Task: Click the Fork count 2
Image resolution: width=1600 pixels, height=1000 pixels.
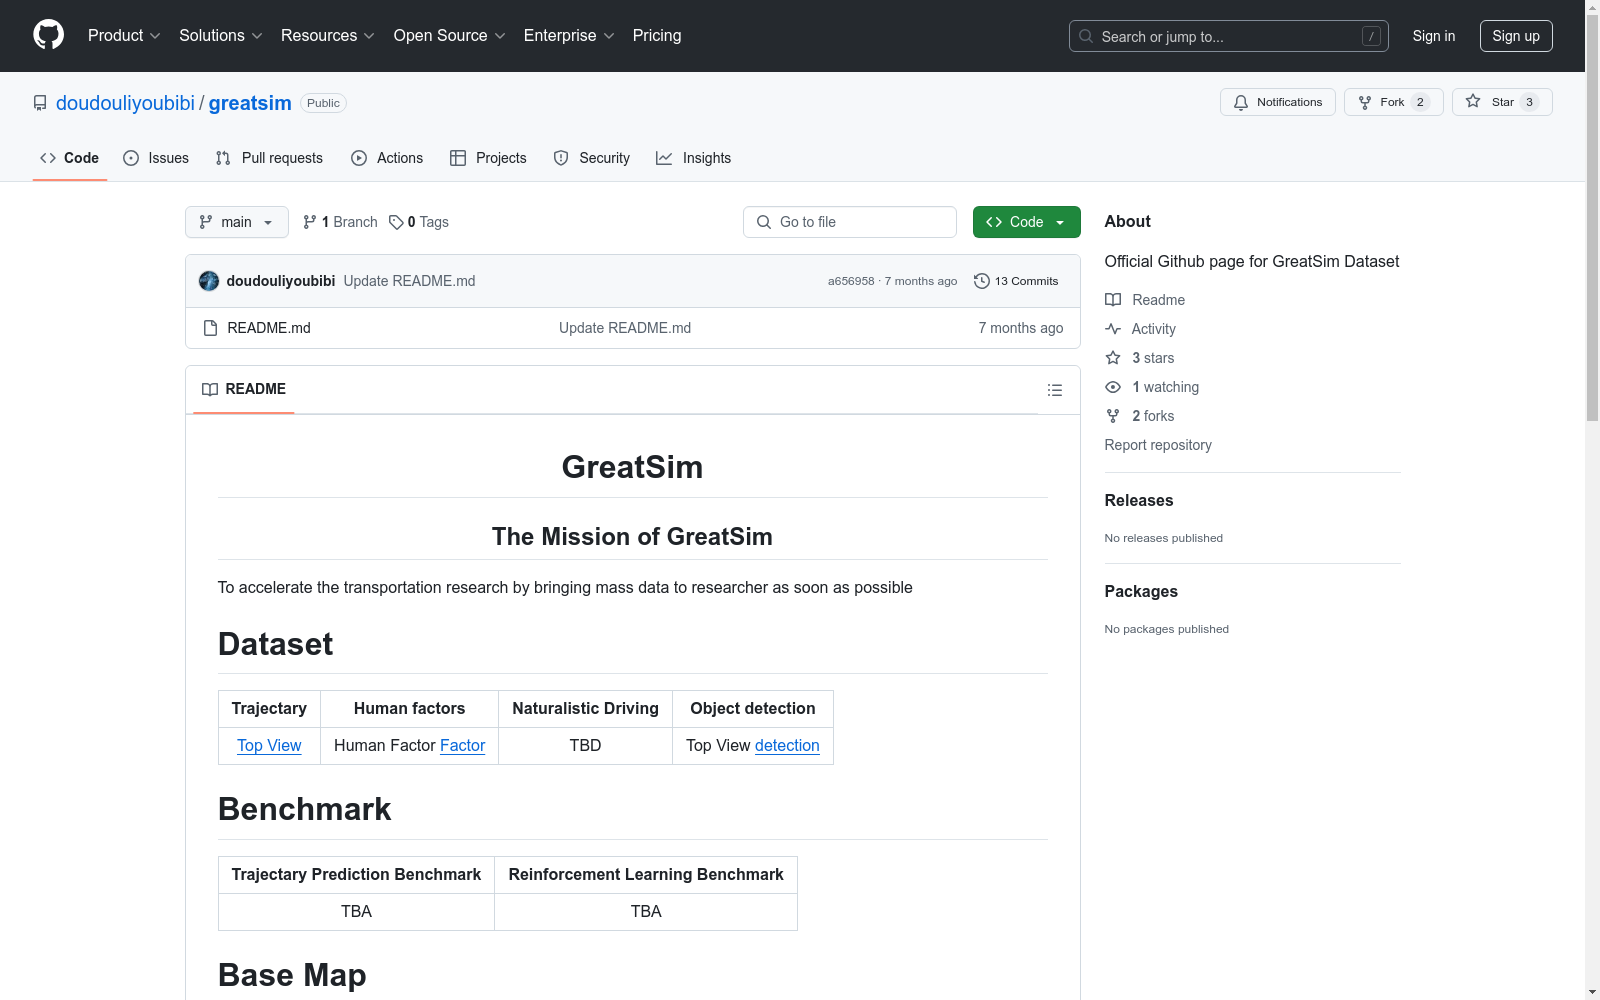Action: (x=1420, y=102)
